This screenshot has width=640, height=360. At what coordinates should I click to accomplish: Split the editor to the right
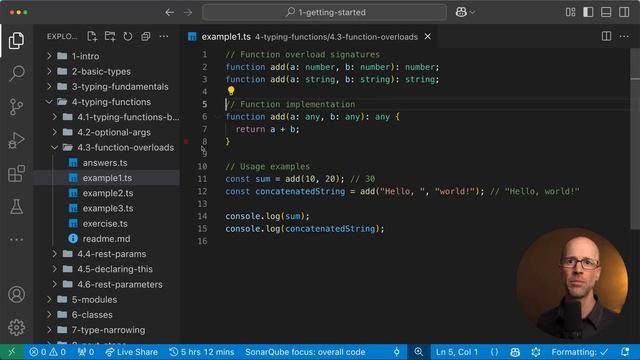607,36
